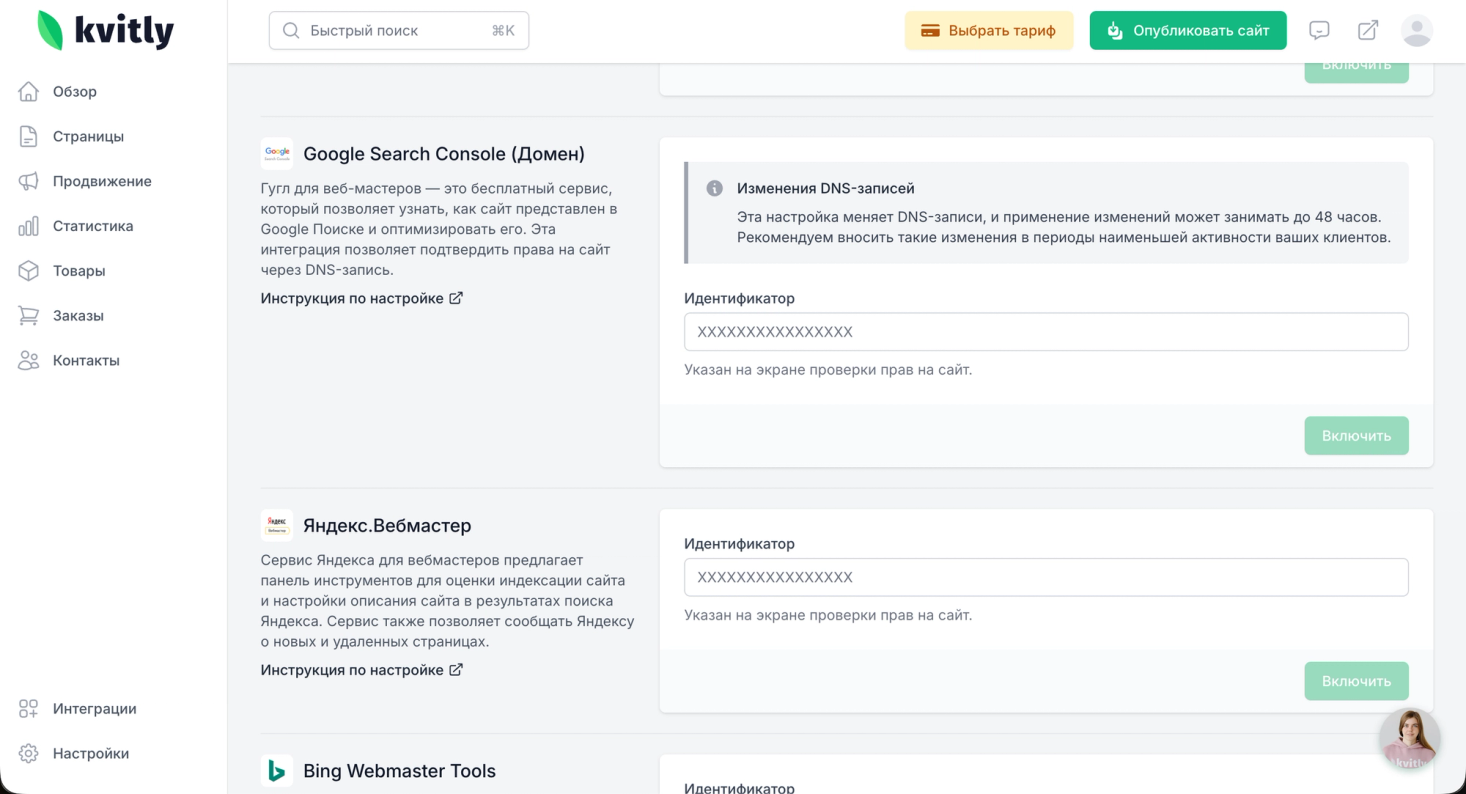The height and width of the screenshot is (794, 1466).
Task: Go to Страницы menu item
Action: [x=88, y=137]
